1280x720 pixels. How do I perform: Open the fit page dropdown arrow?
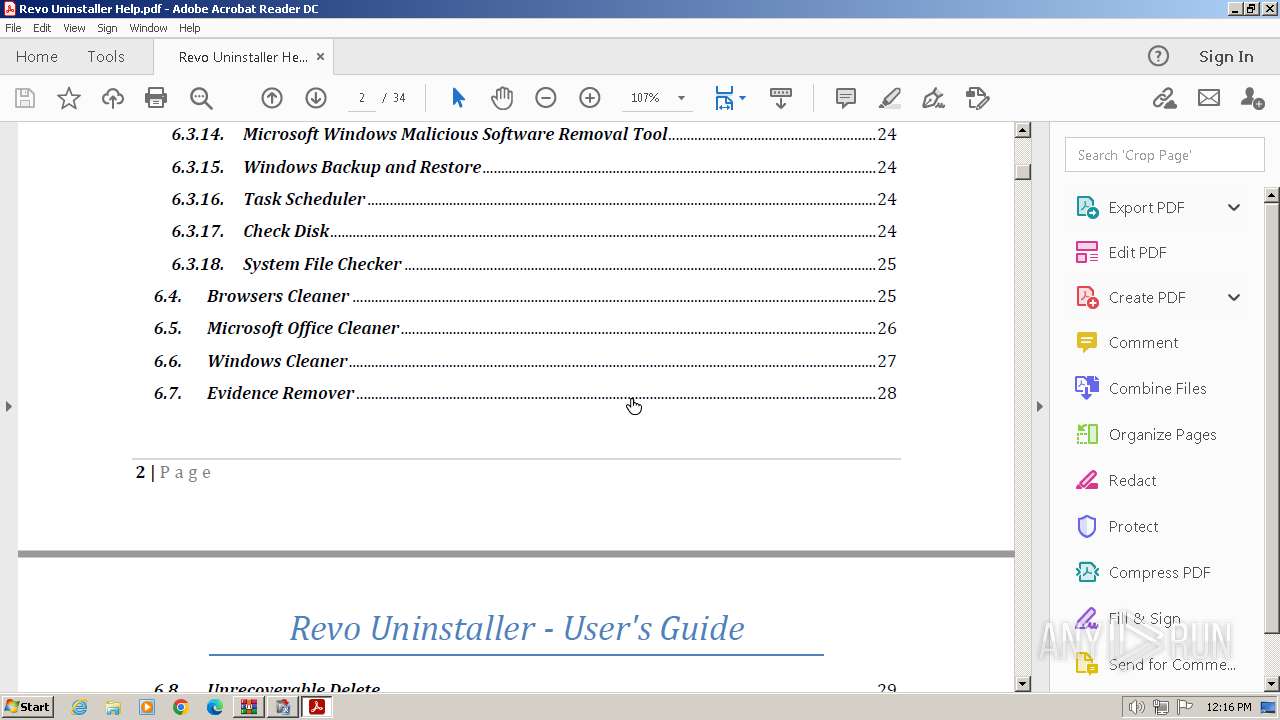(x=742, y=98)
